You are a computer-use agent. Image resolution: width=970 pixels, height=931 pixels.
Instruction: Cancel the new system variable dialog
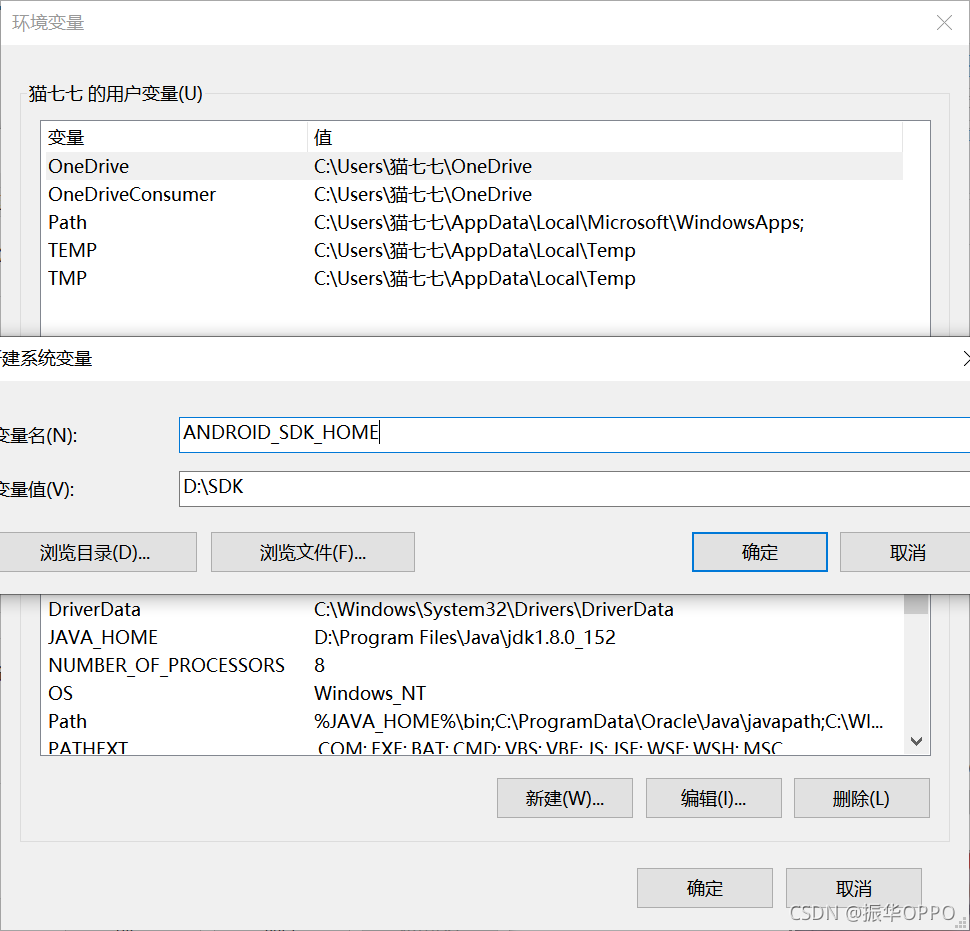906,552
